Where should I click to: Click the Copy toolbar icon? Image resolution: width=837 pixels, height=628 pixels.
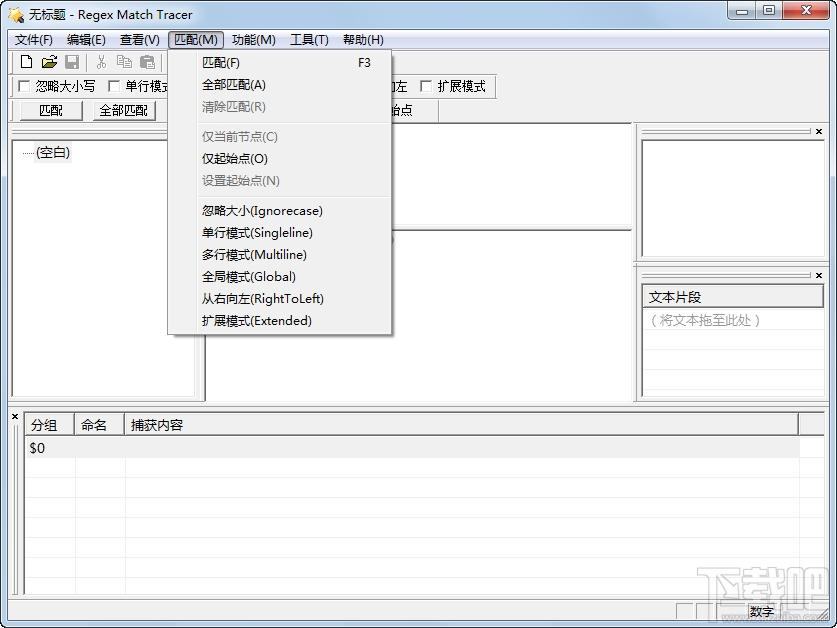(x=124, y=62)
